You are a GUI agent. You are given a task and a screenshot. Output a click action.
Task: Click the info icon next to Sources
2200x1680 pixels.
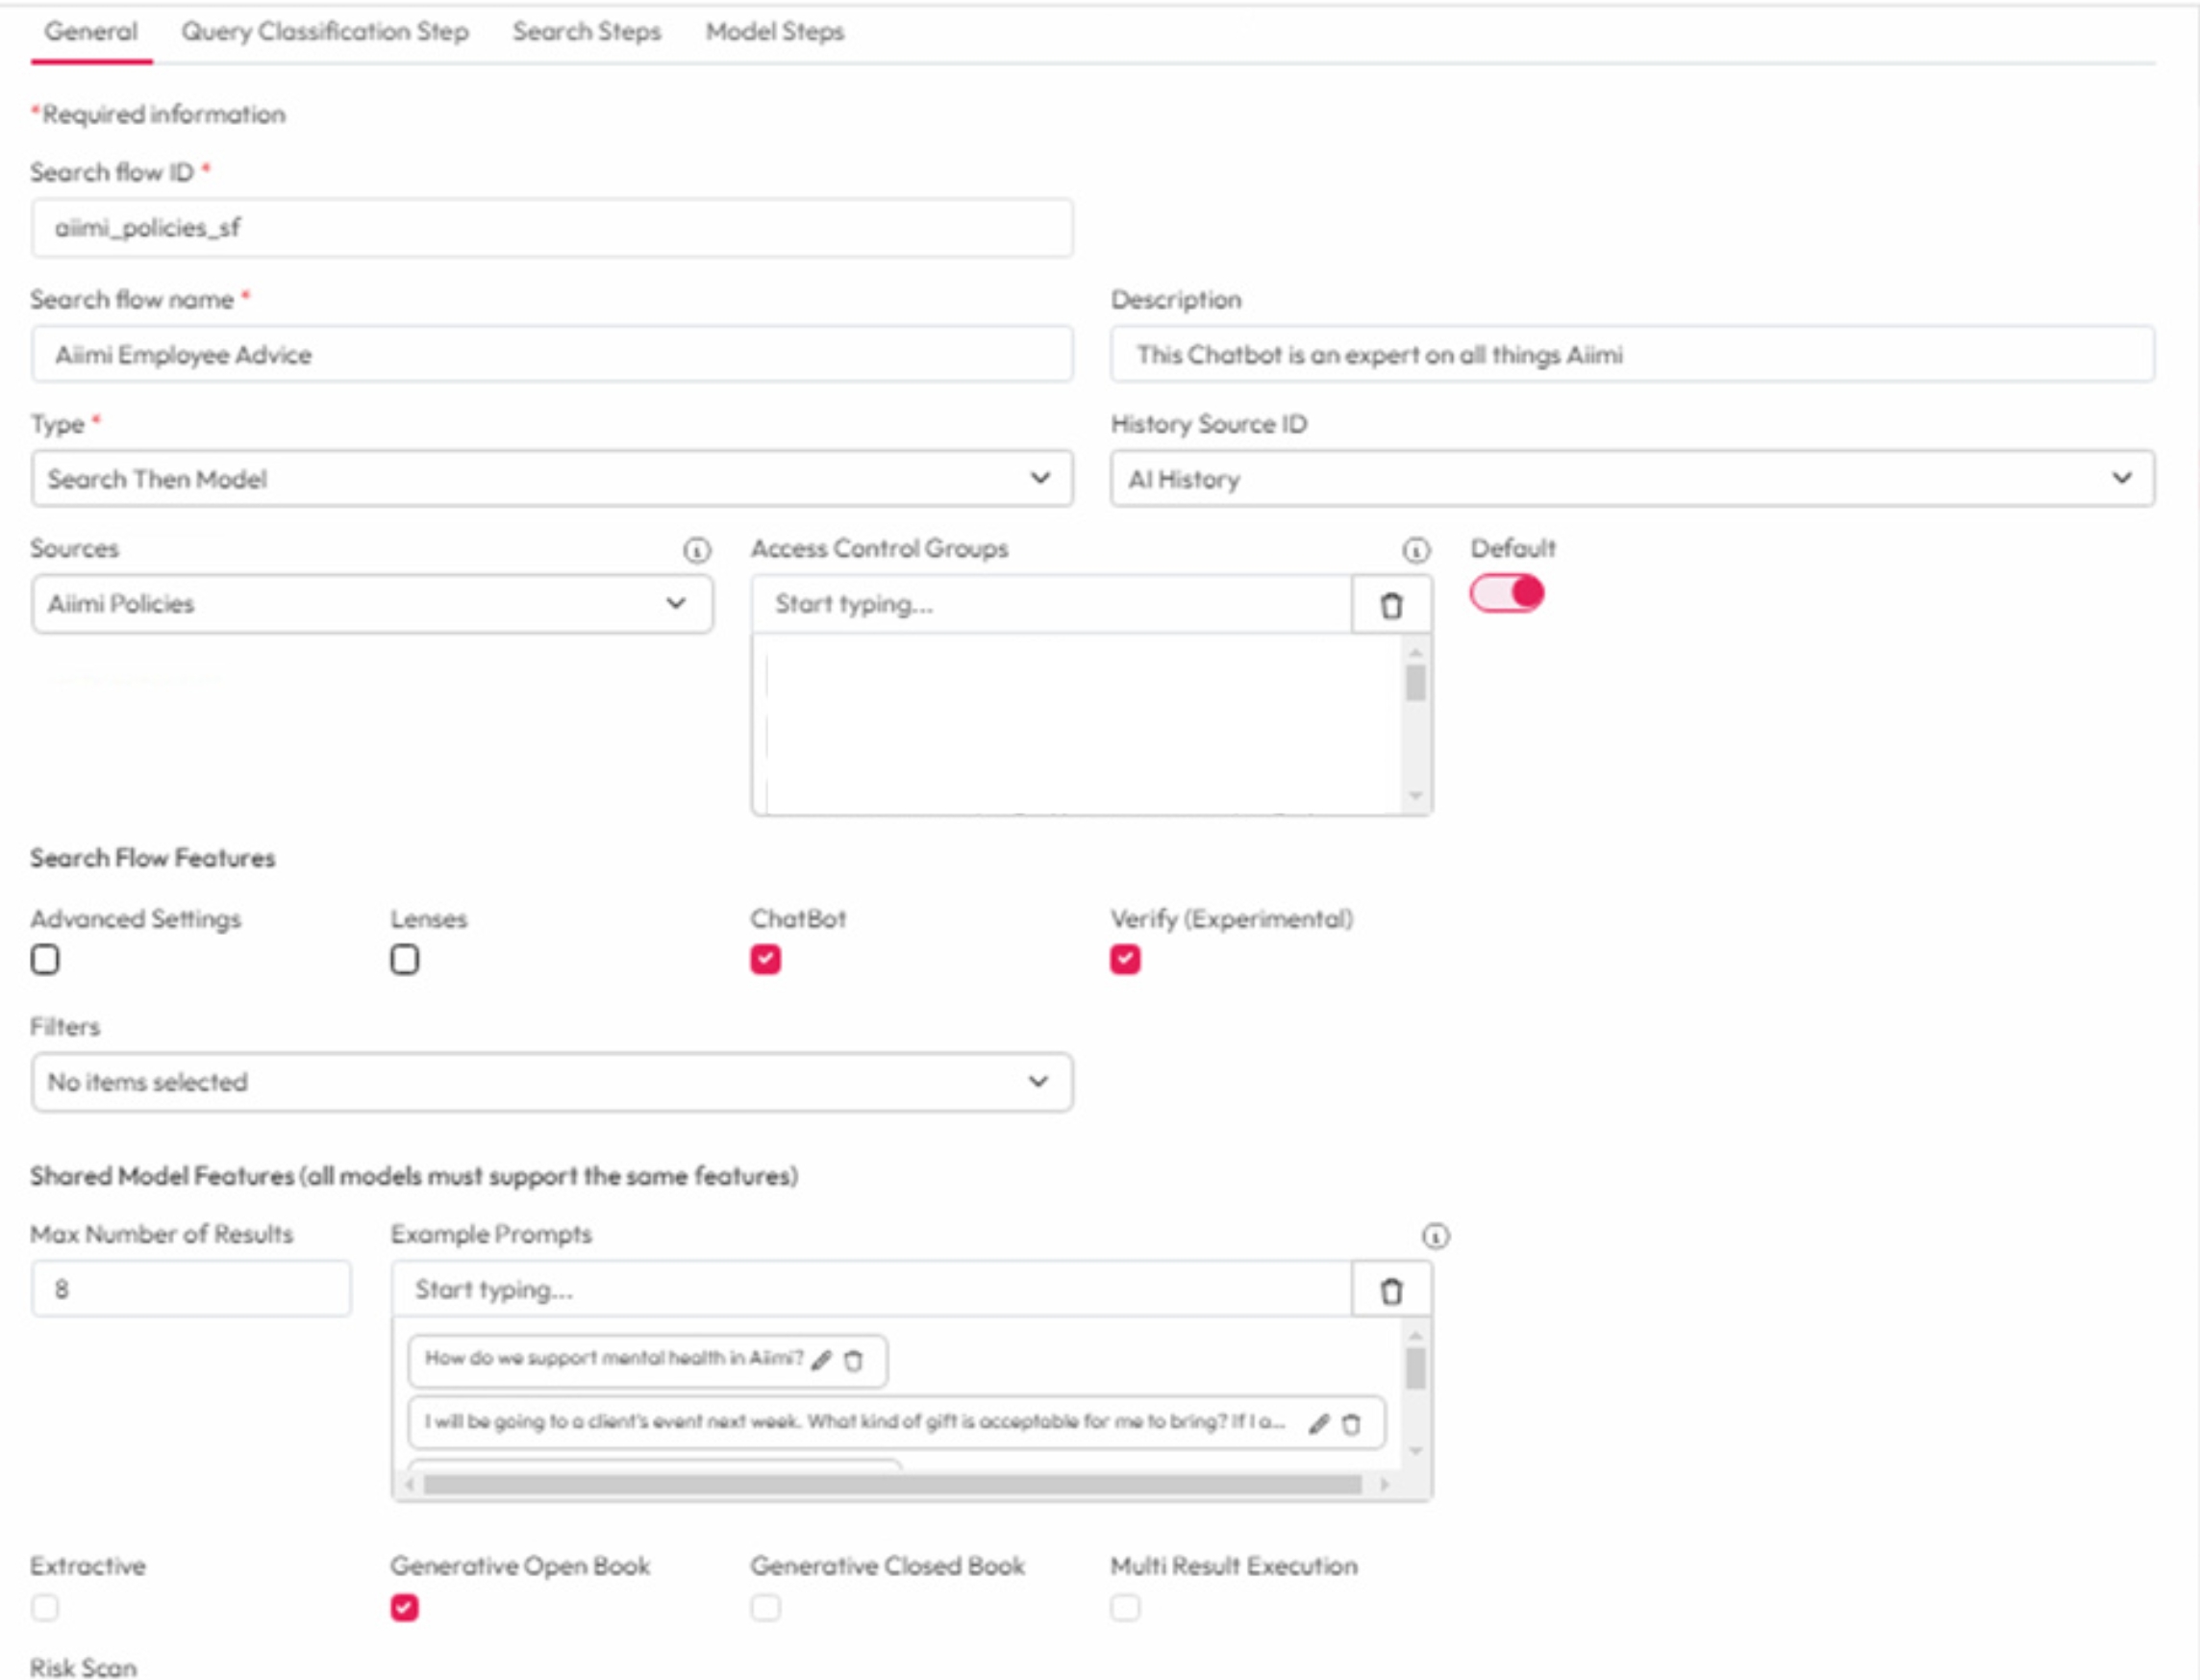pyautogui.click(x=697, y=550)
